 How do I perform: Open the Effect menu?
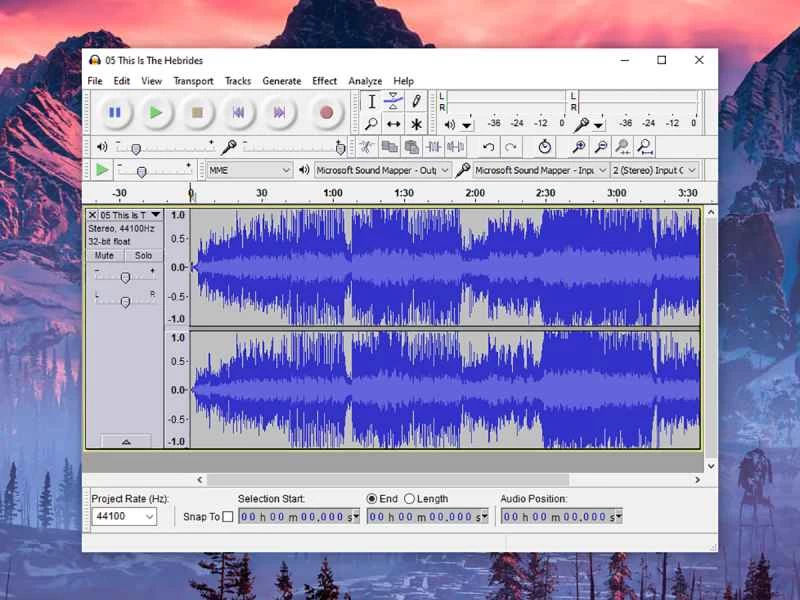(324, 81)
